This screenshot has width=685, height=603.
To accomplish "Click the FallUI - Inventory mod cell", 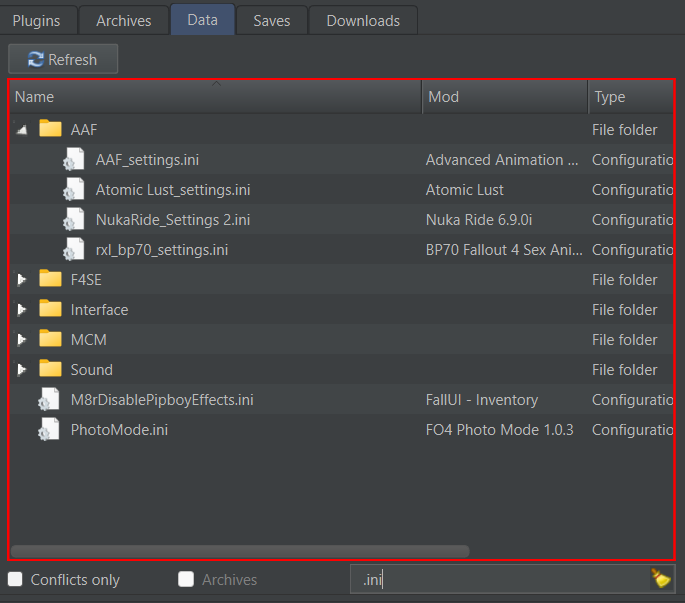I will (482, 400).
